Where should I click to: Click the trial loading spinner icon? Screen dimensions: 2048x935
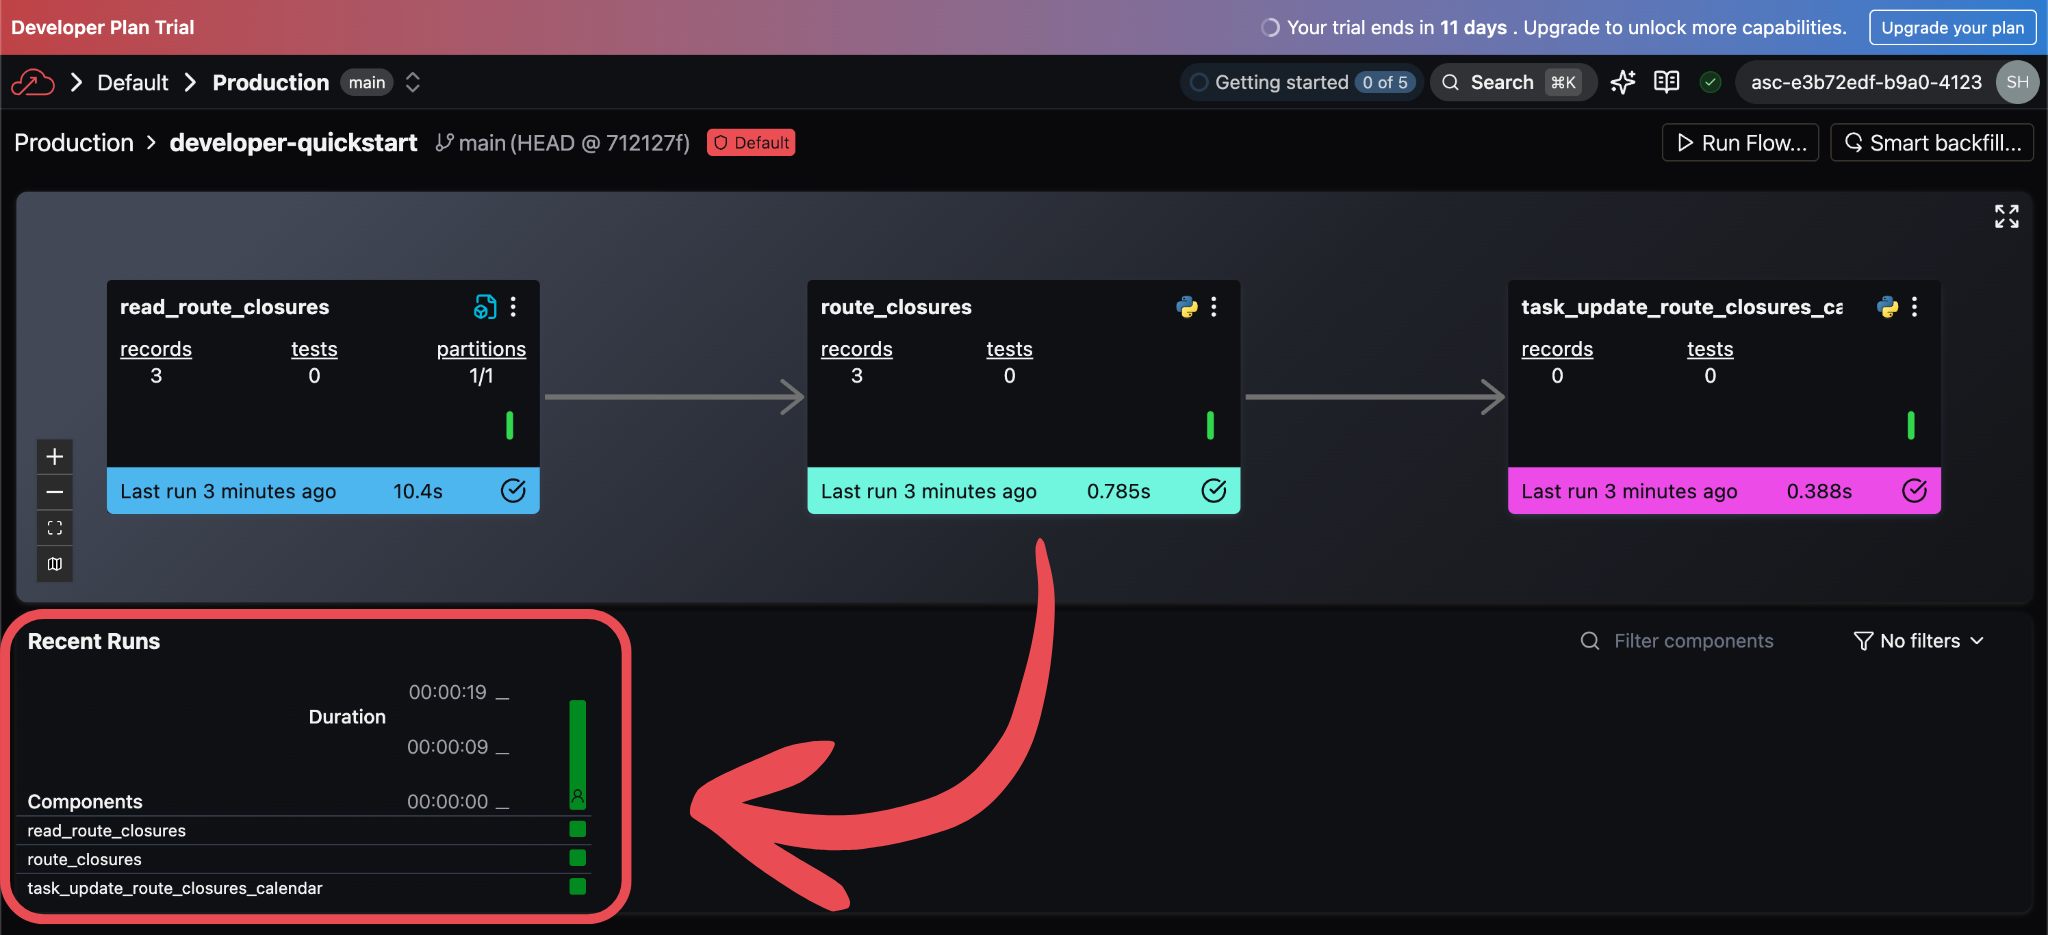(x=1270, y=27)
